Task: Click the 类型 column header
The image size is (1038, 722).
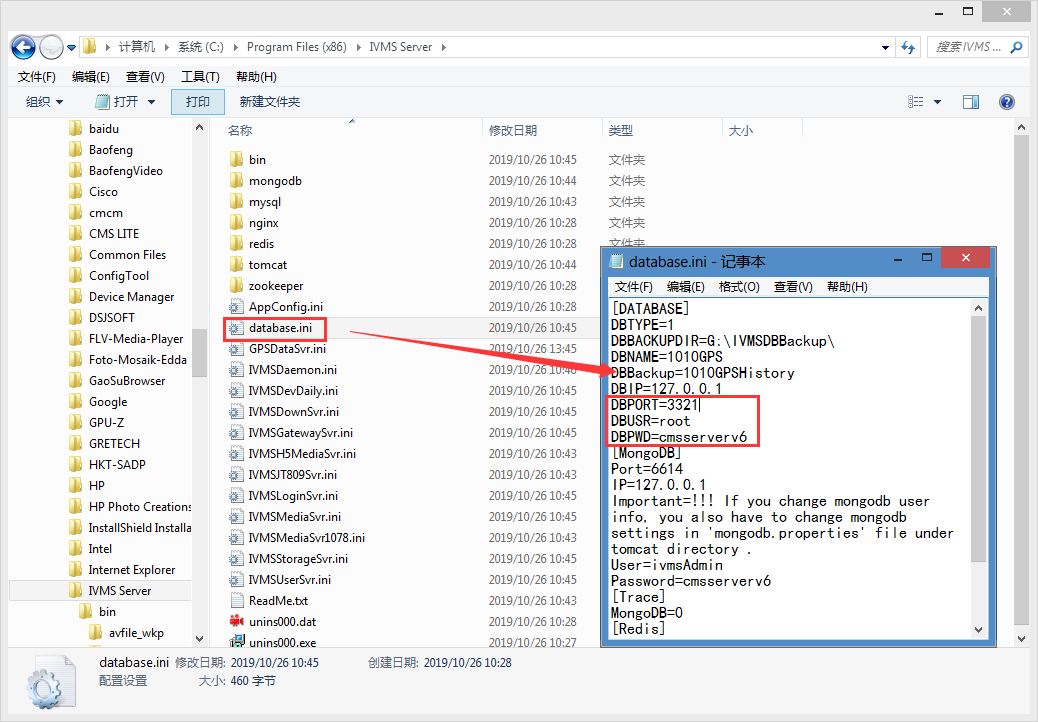Action: [x=621, y=131]
